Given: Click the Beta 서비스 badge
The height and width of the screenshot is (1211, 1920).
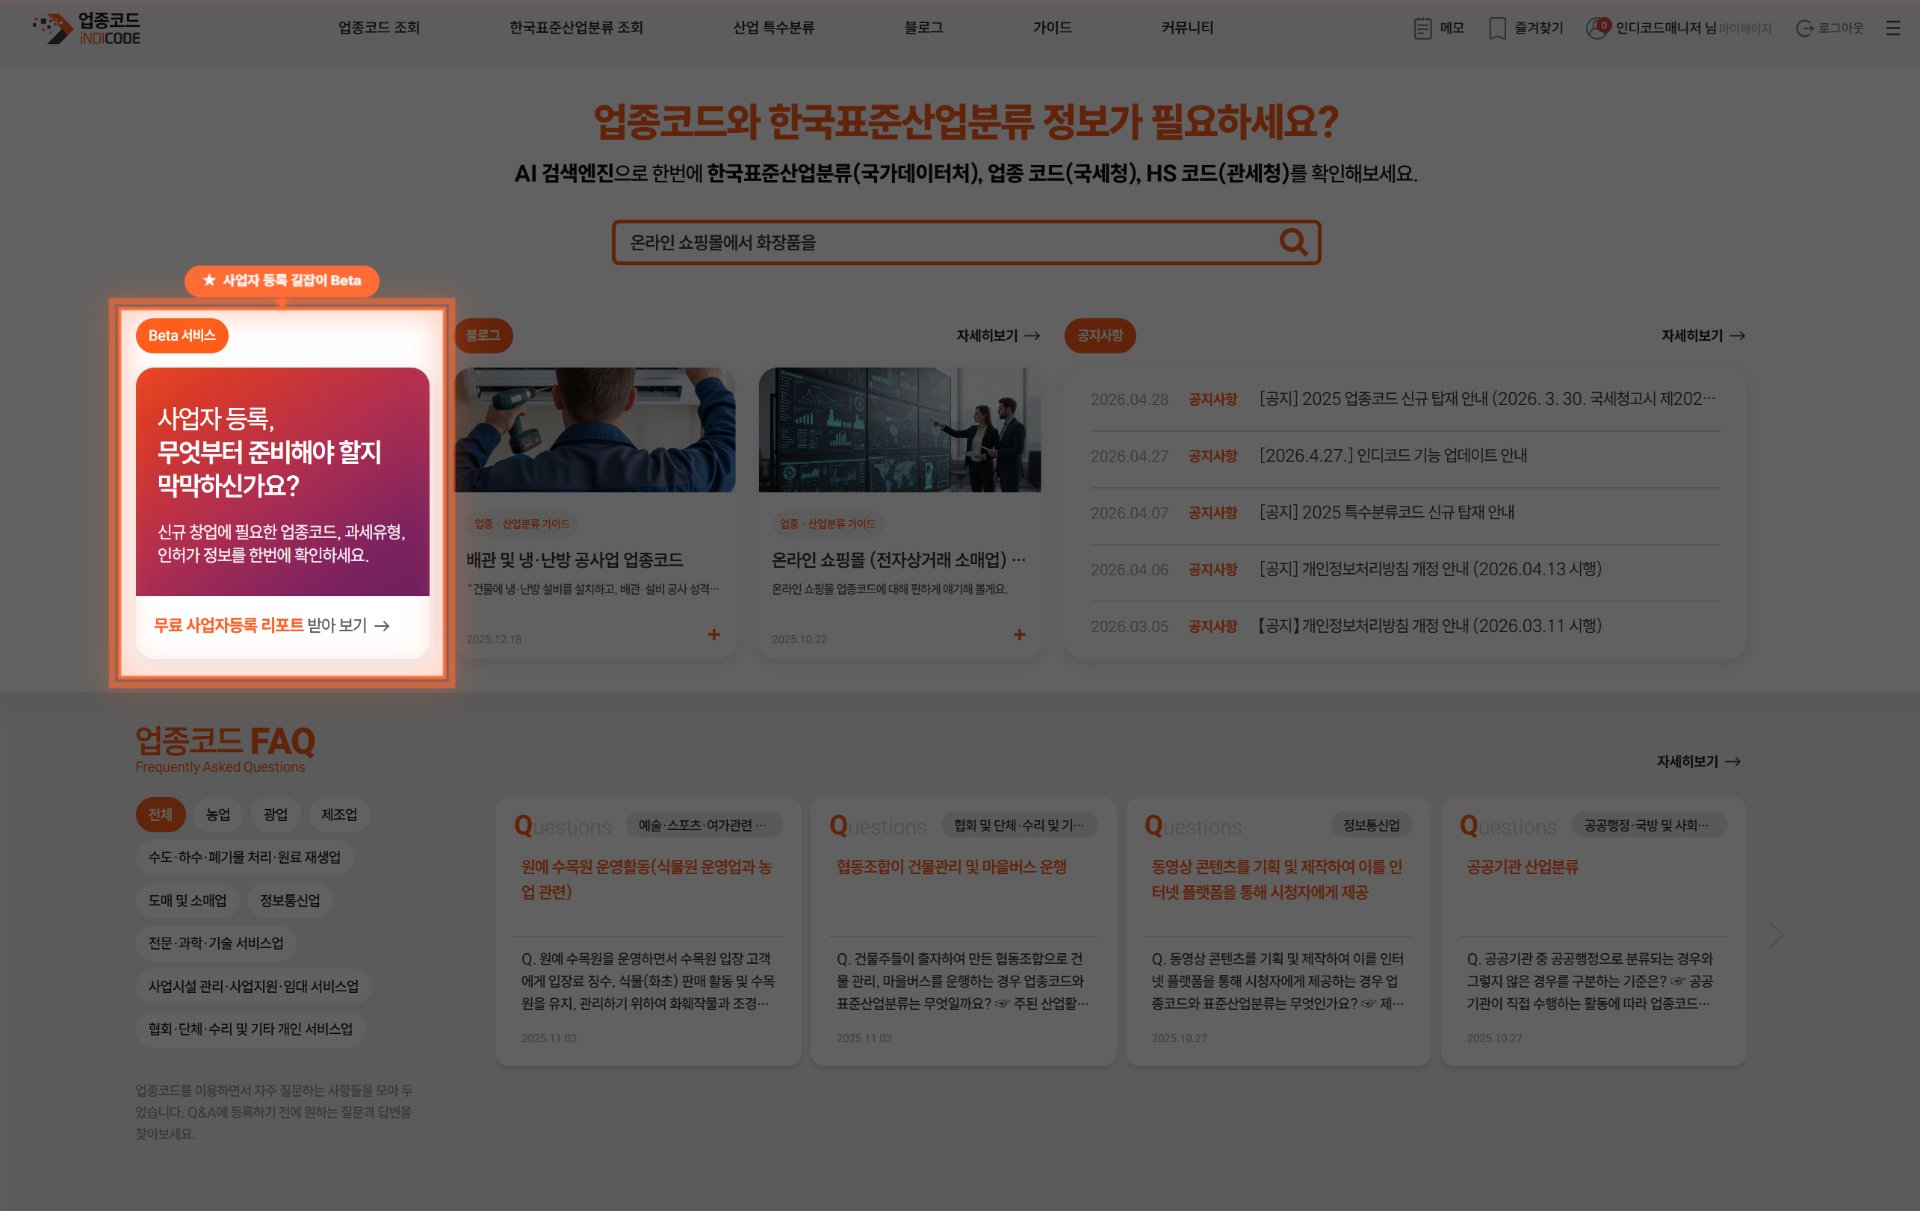Looking at the screenshot, I should click(181, 335).
